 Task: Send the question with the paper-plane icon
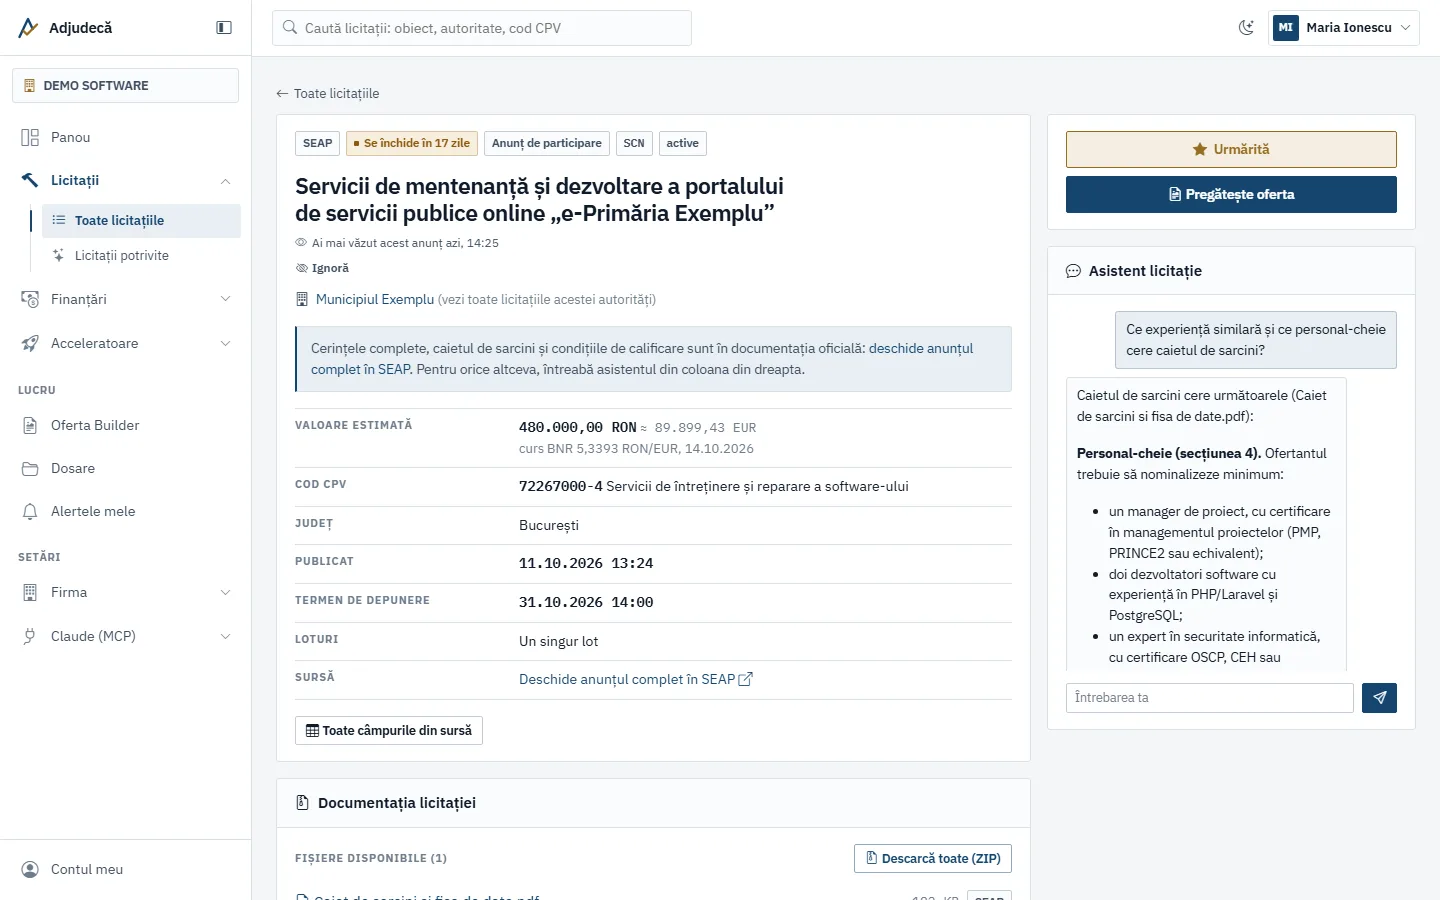1379,698
